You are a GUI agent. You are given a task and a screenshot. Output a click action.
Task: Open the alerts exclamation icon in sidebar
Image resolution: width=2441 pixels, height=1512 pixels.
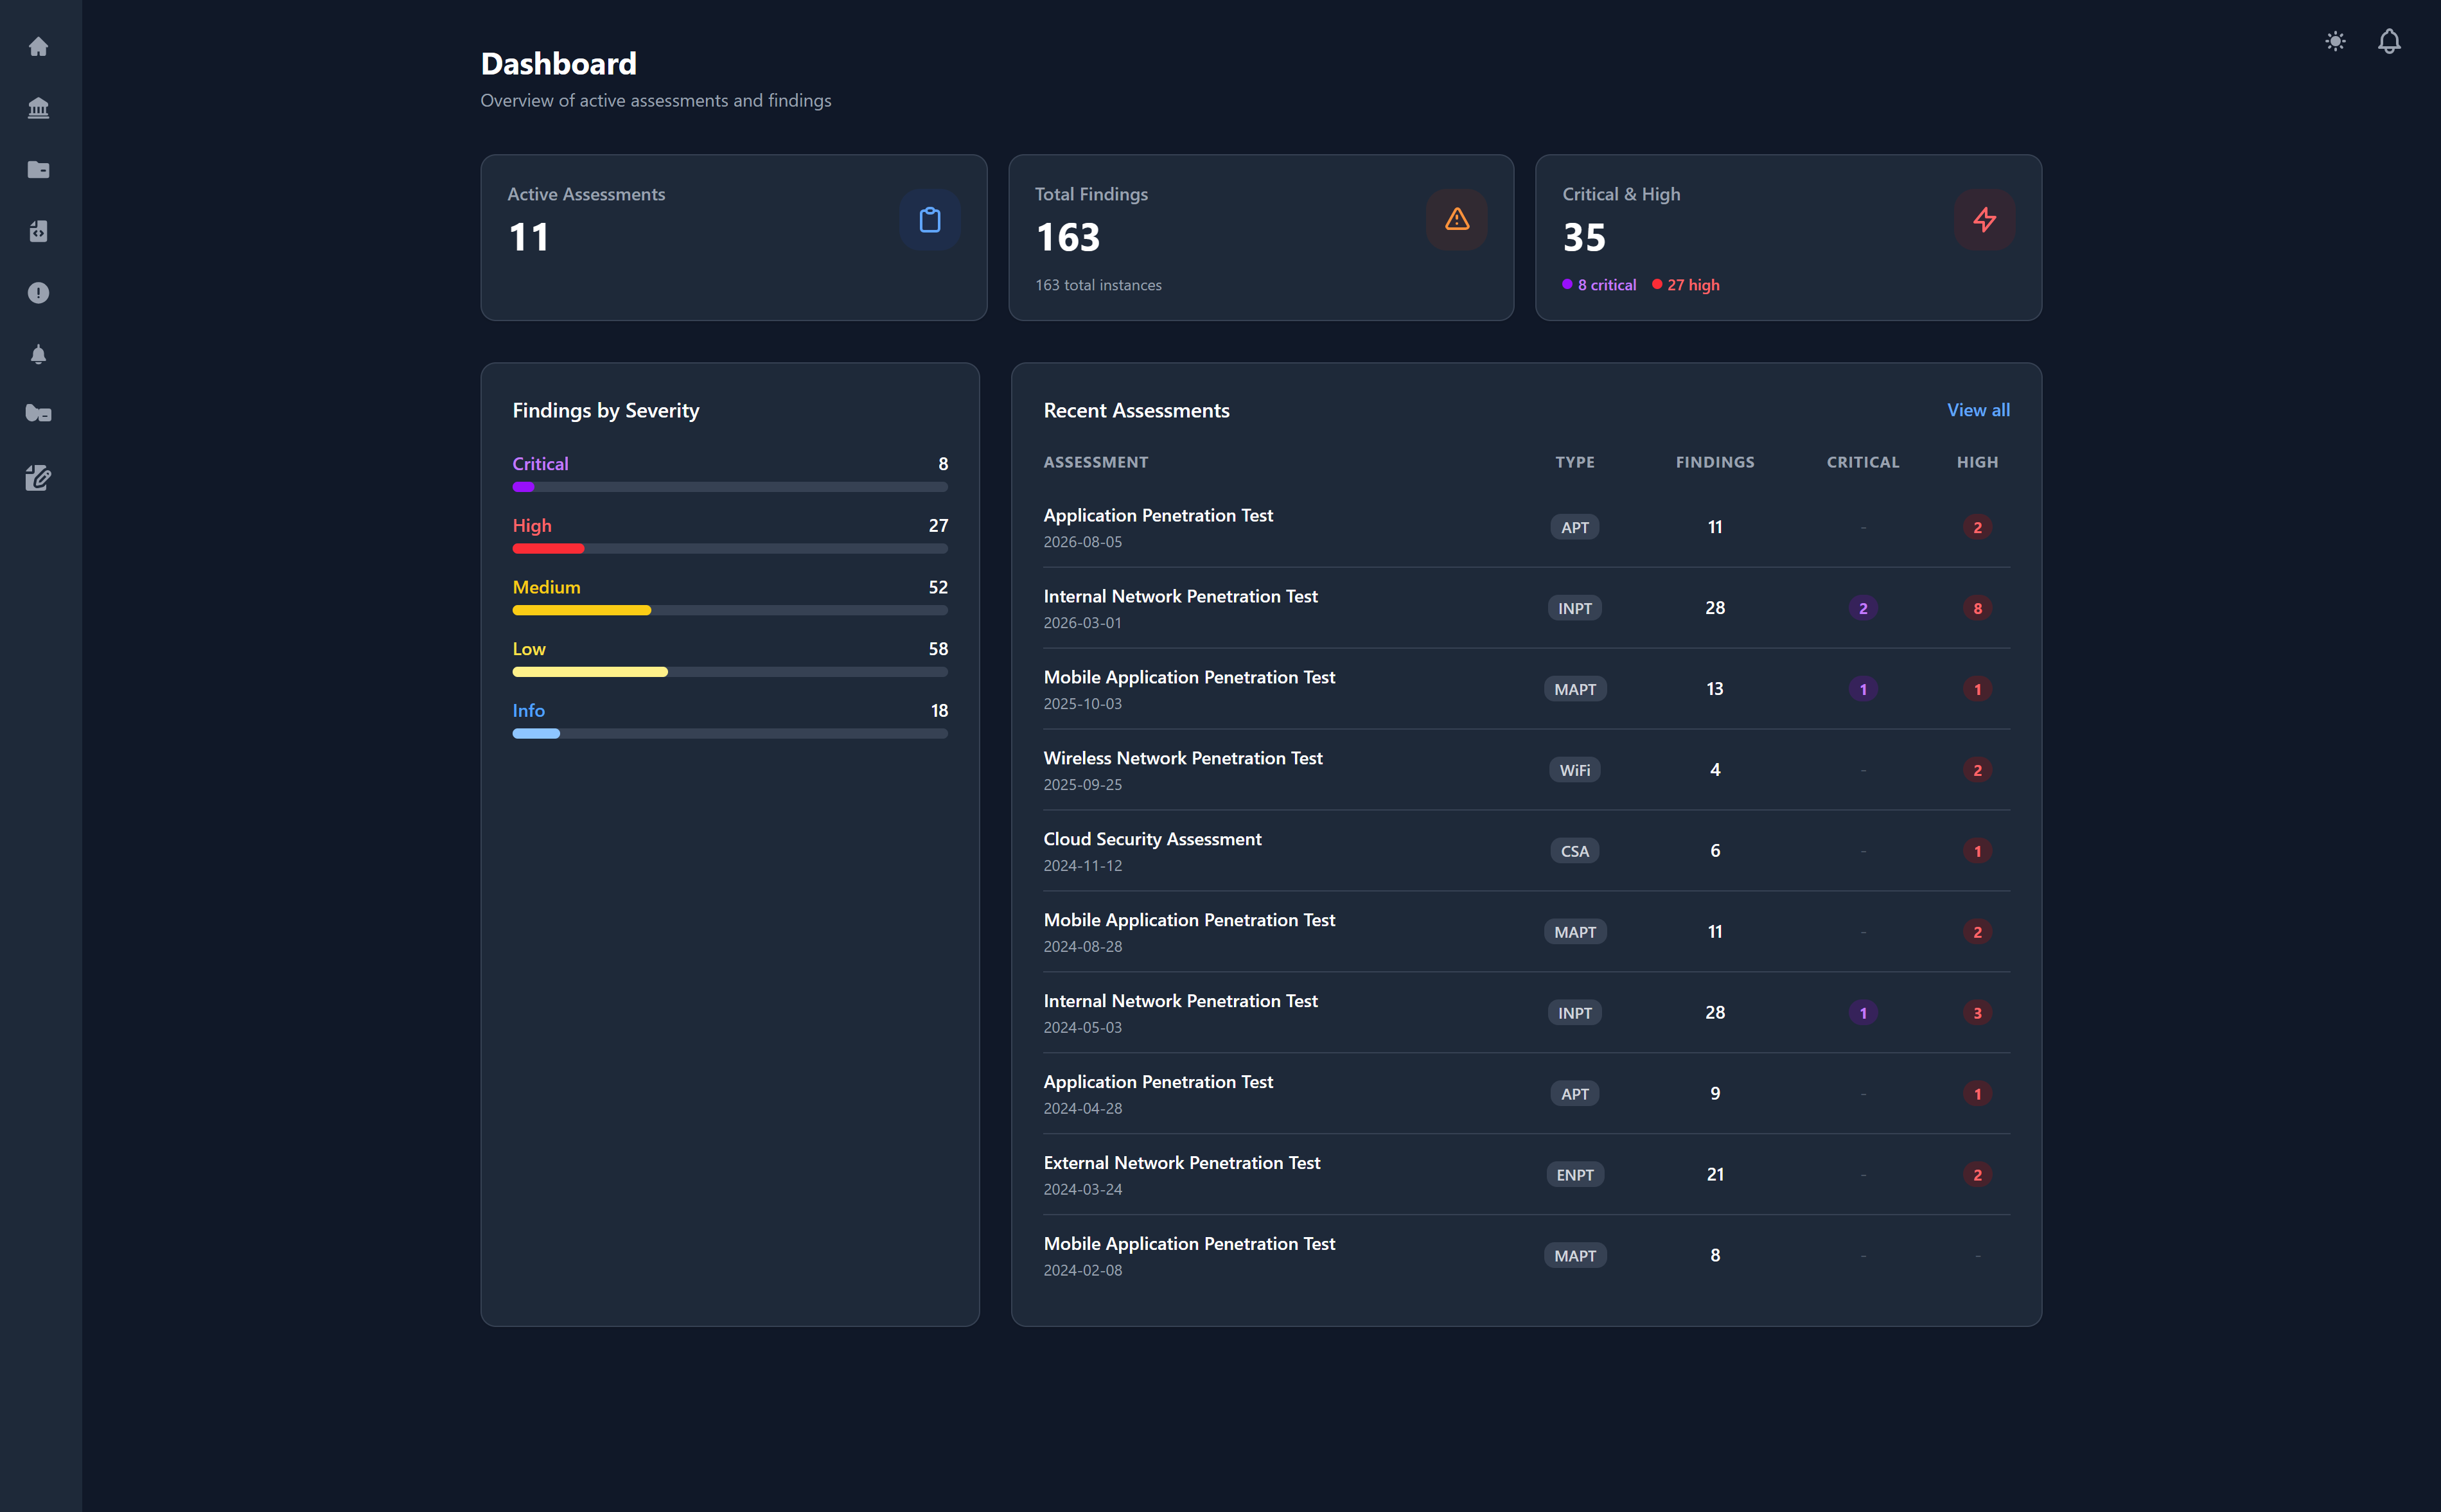pyautogui.click(x=39, y=292)
